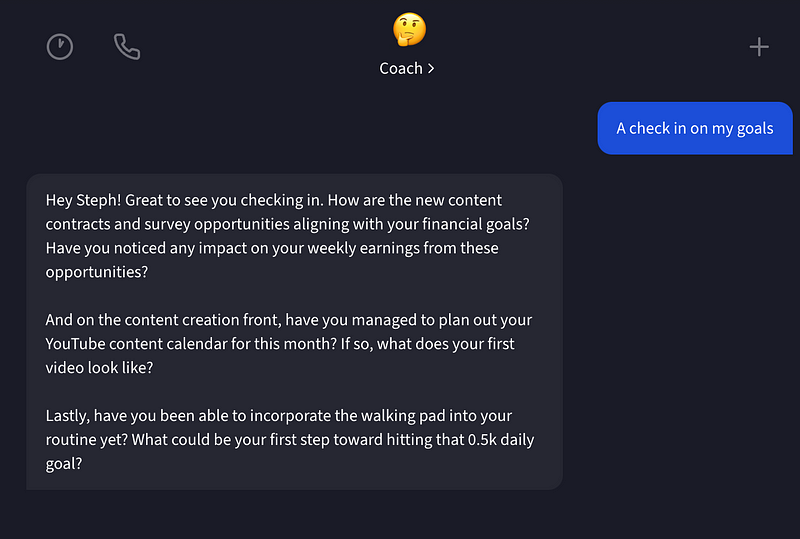
Task: Click the "0.5k daily" goal text
Action: coord(501,439)
